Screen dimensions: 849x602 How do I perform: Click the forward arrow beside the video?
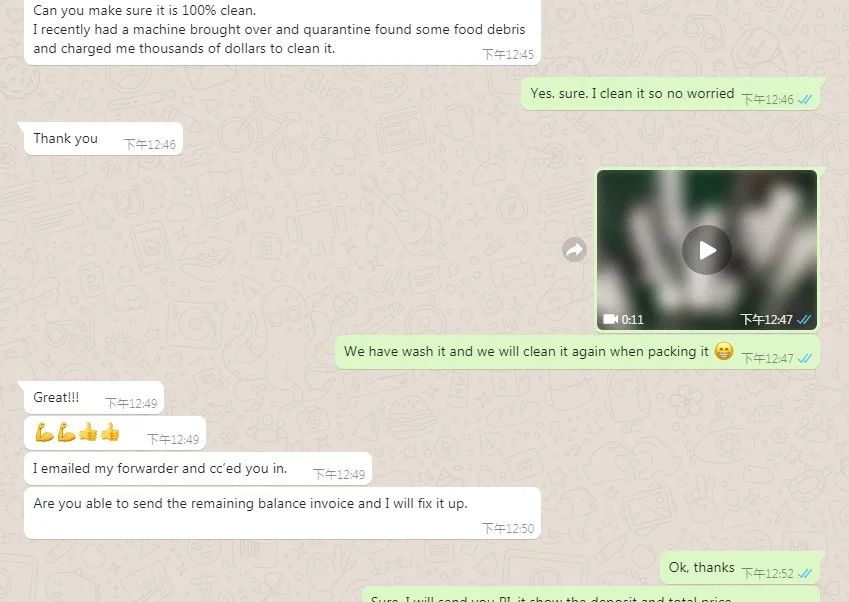[x=574, y=250]
